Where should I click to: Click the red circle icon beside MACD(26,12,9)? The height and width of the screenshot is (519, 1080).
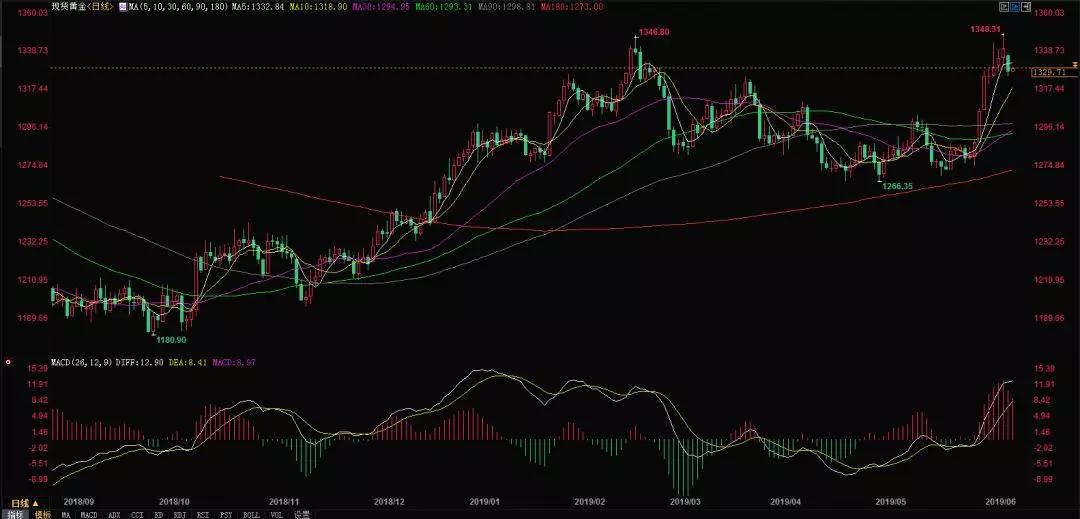(8, 361)
